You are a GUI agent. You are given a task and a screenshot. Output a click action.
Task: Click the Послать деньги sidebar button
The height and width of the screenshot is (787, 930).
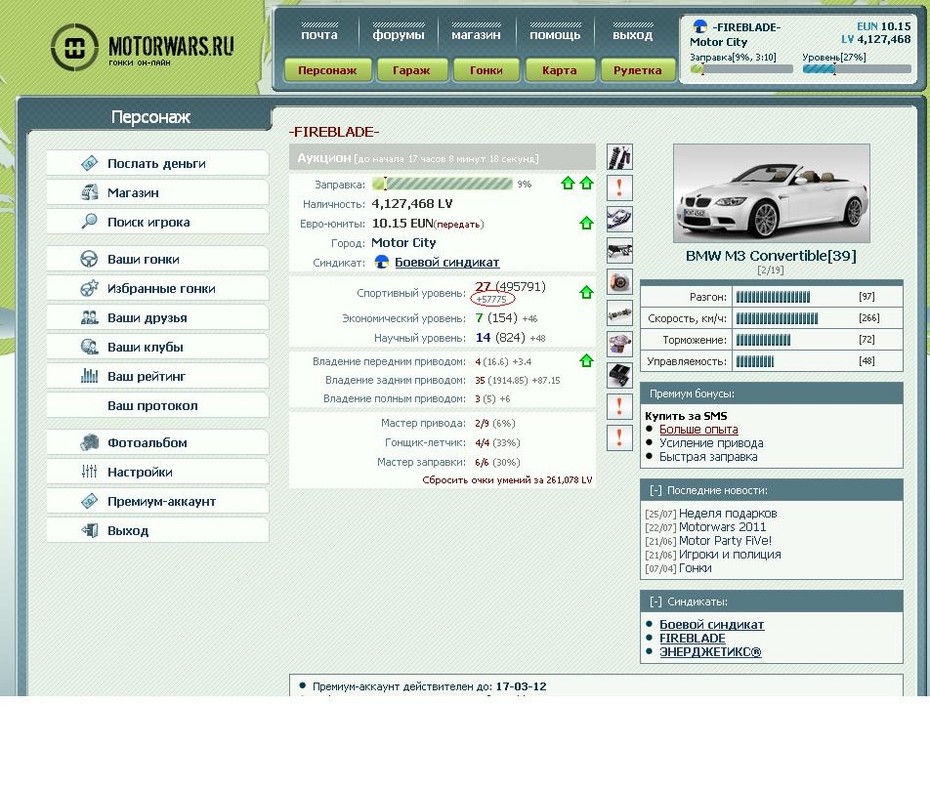pyautogui.click(x=157, y=163)
